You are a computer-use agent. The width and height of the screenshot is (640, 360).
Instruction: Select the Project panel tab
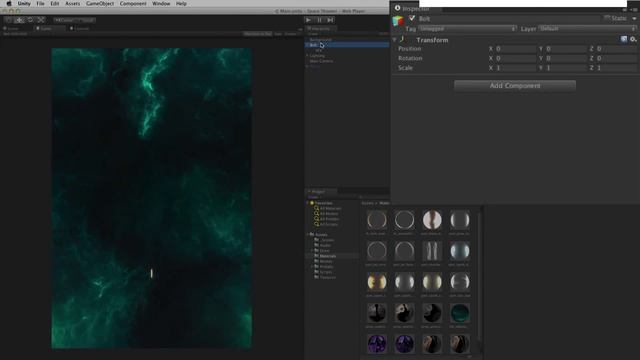[x=320, y=191]
